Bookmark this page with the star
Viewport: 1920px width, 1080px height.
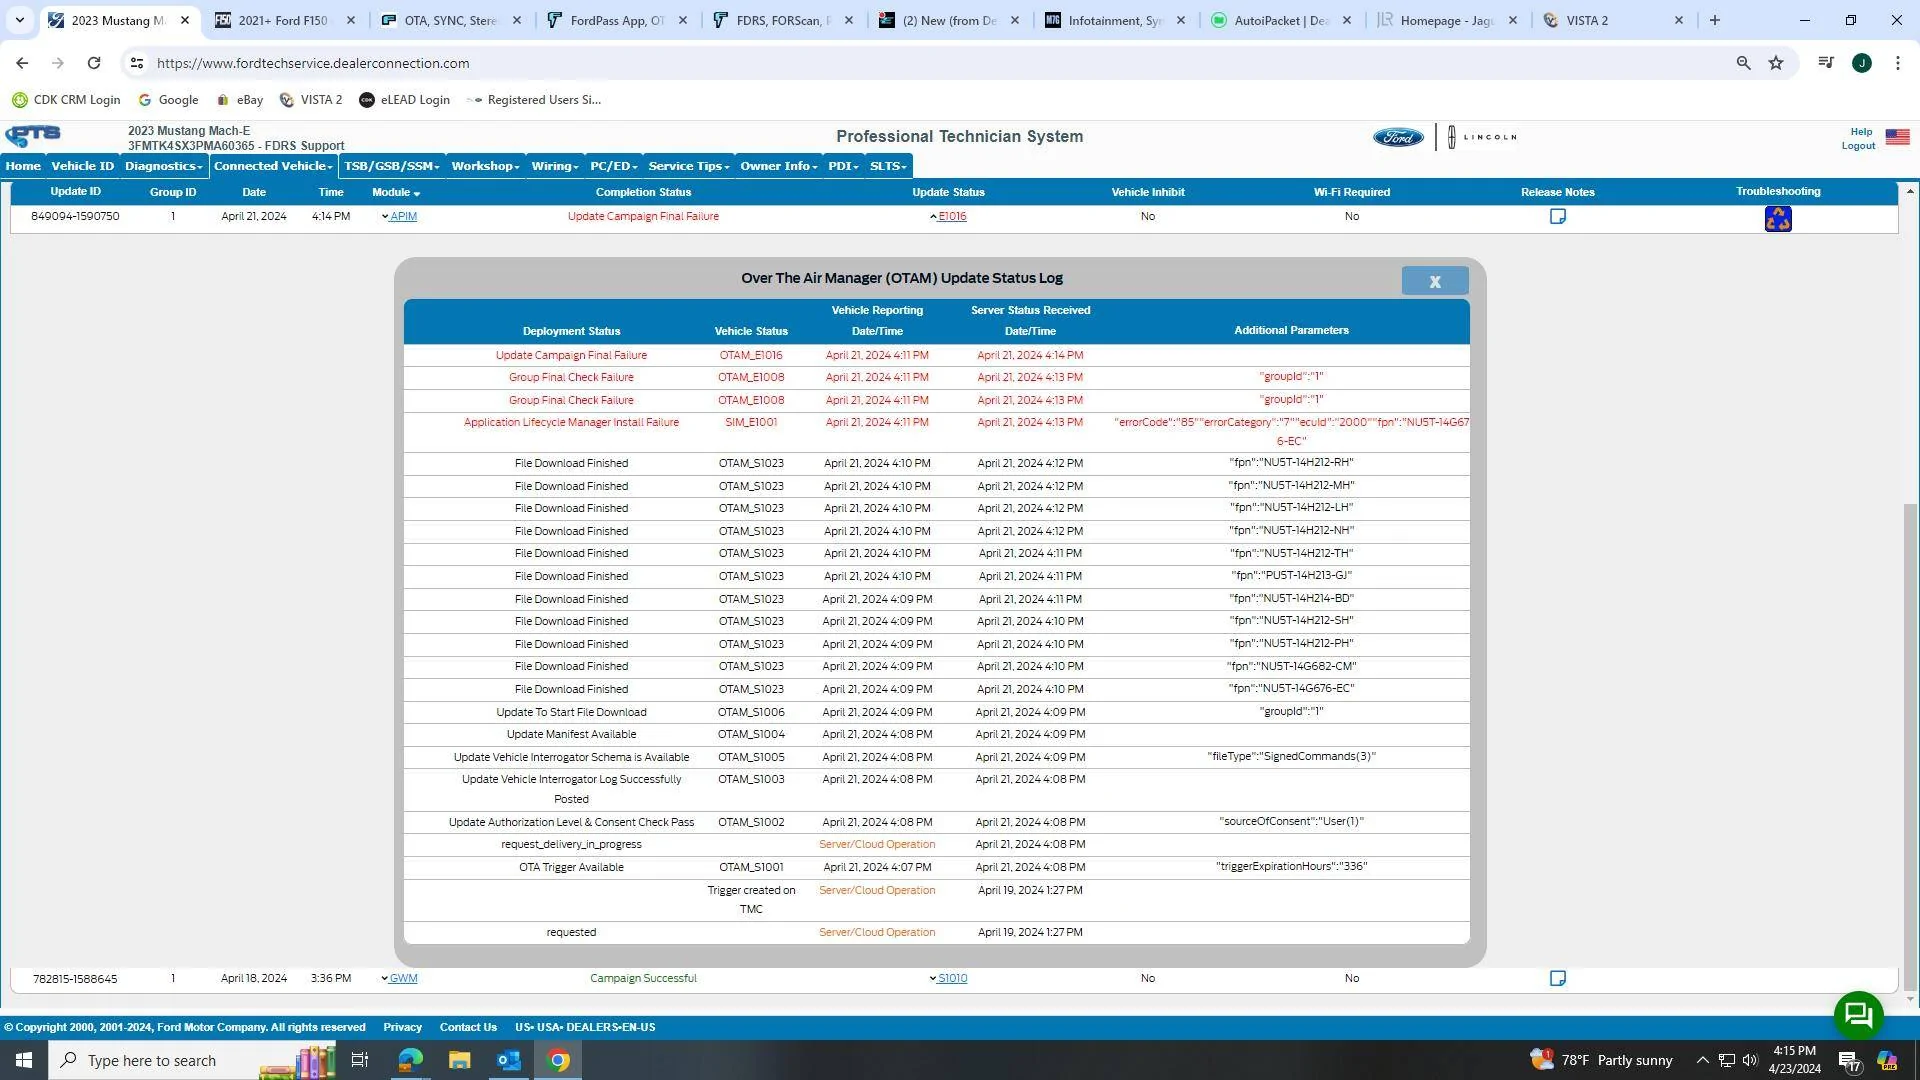[1776, 63]
